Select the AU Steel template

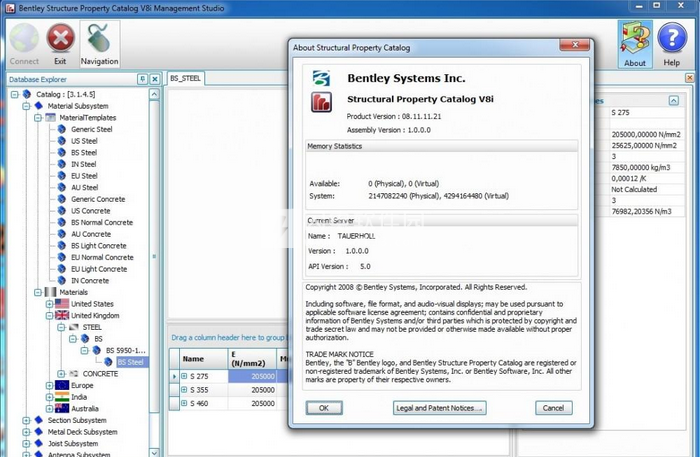click(x=84, y=187)
